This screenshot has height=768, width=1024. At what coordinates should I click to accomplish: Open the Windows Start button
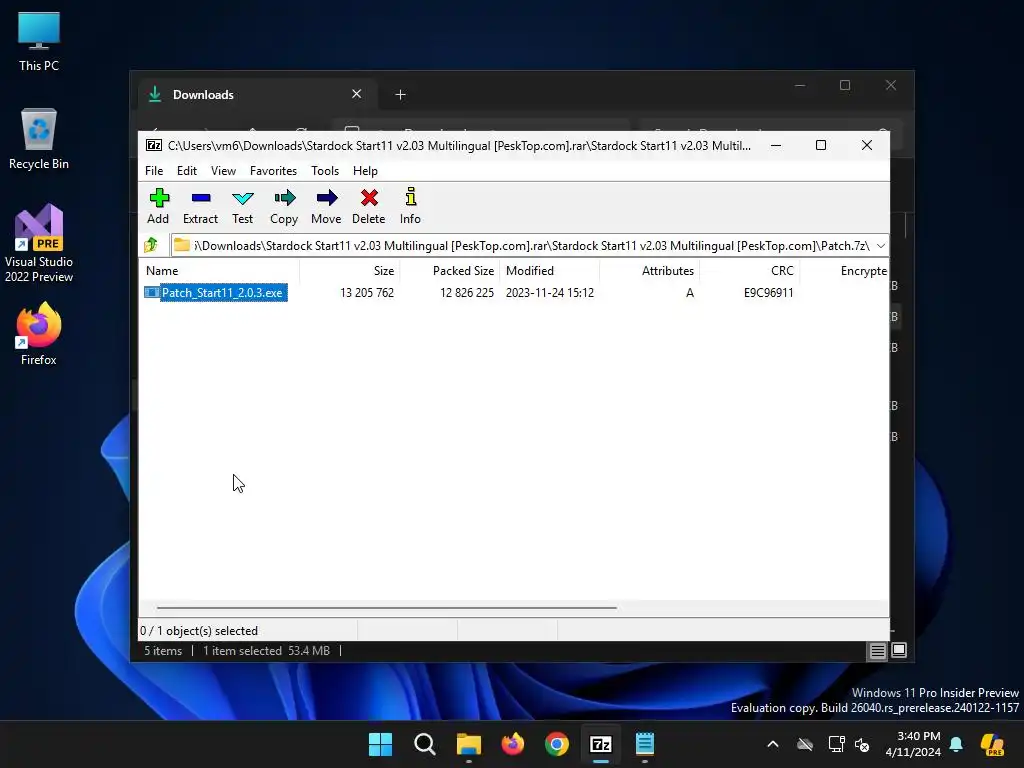click(380, 744)
